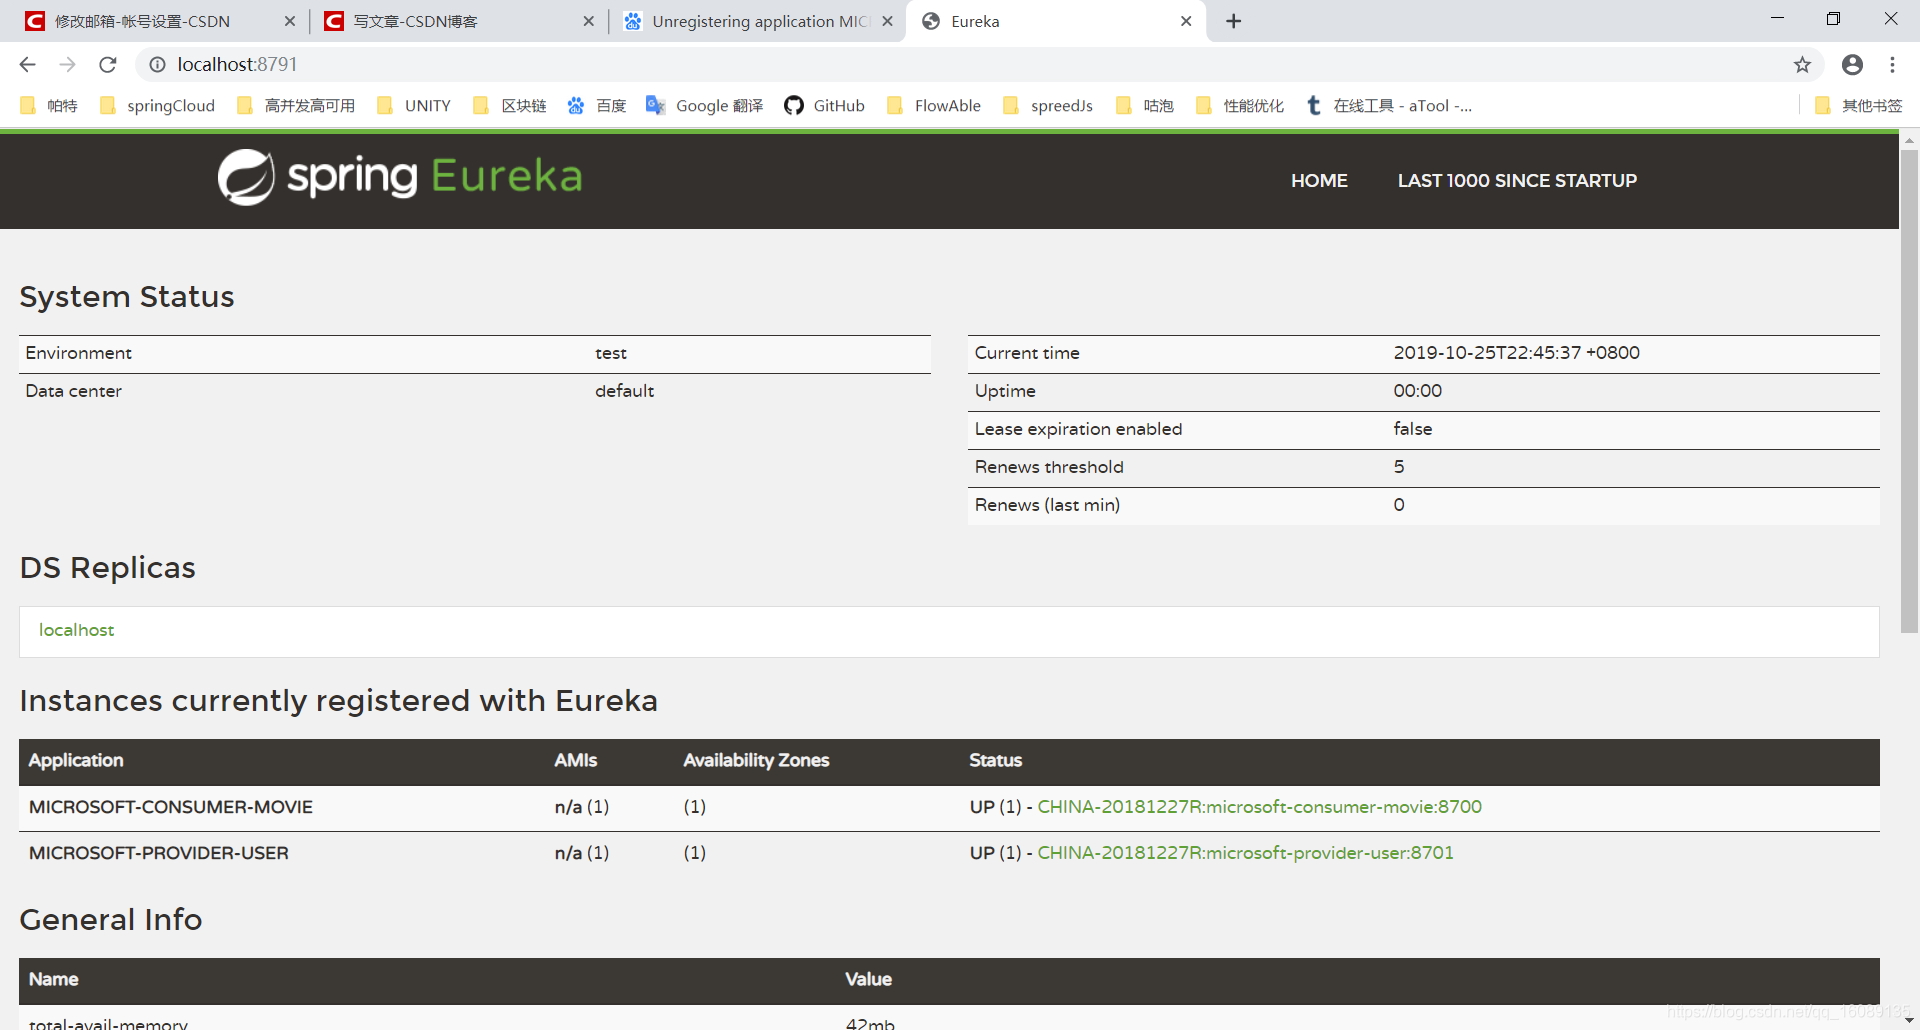Open the Chrome profile avatar
The width and height of the screenshot is (1920, 1030).
1852,65
